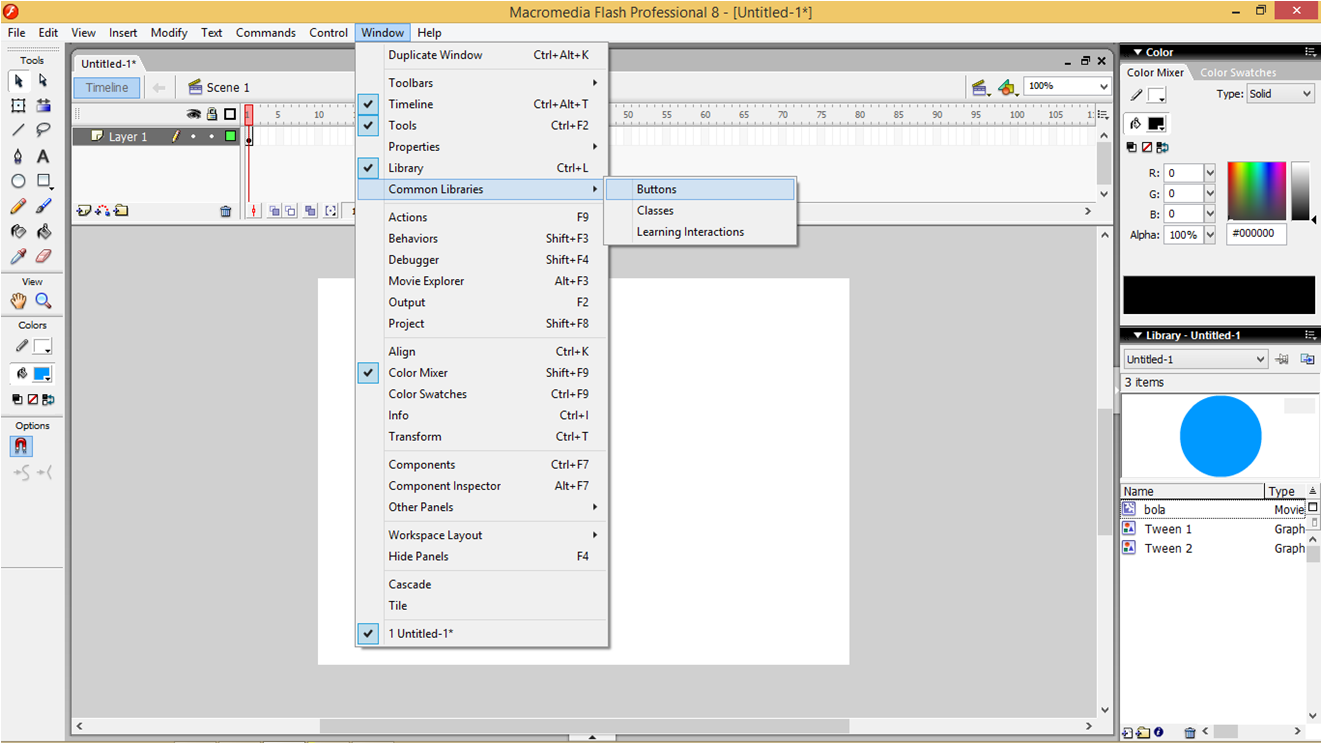The width and height of the screenshot is (1322, 744).
Task: Select the Lasso tool
Action: pyautogui.click(x=43, y=130)
